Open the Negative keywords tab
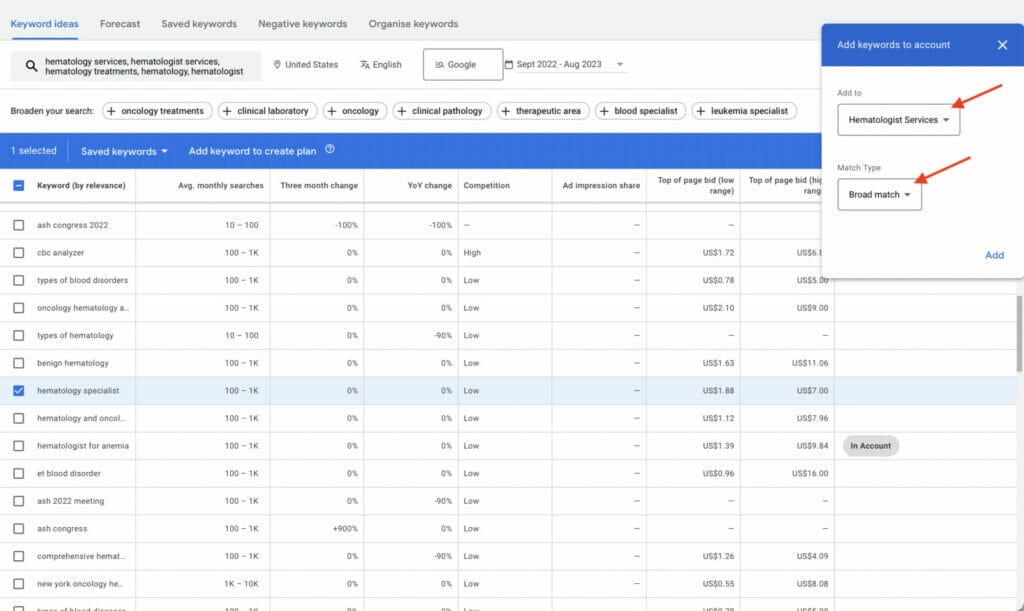 point(302,24)
